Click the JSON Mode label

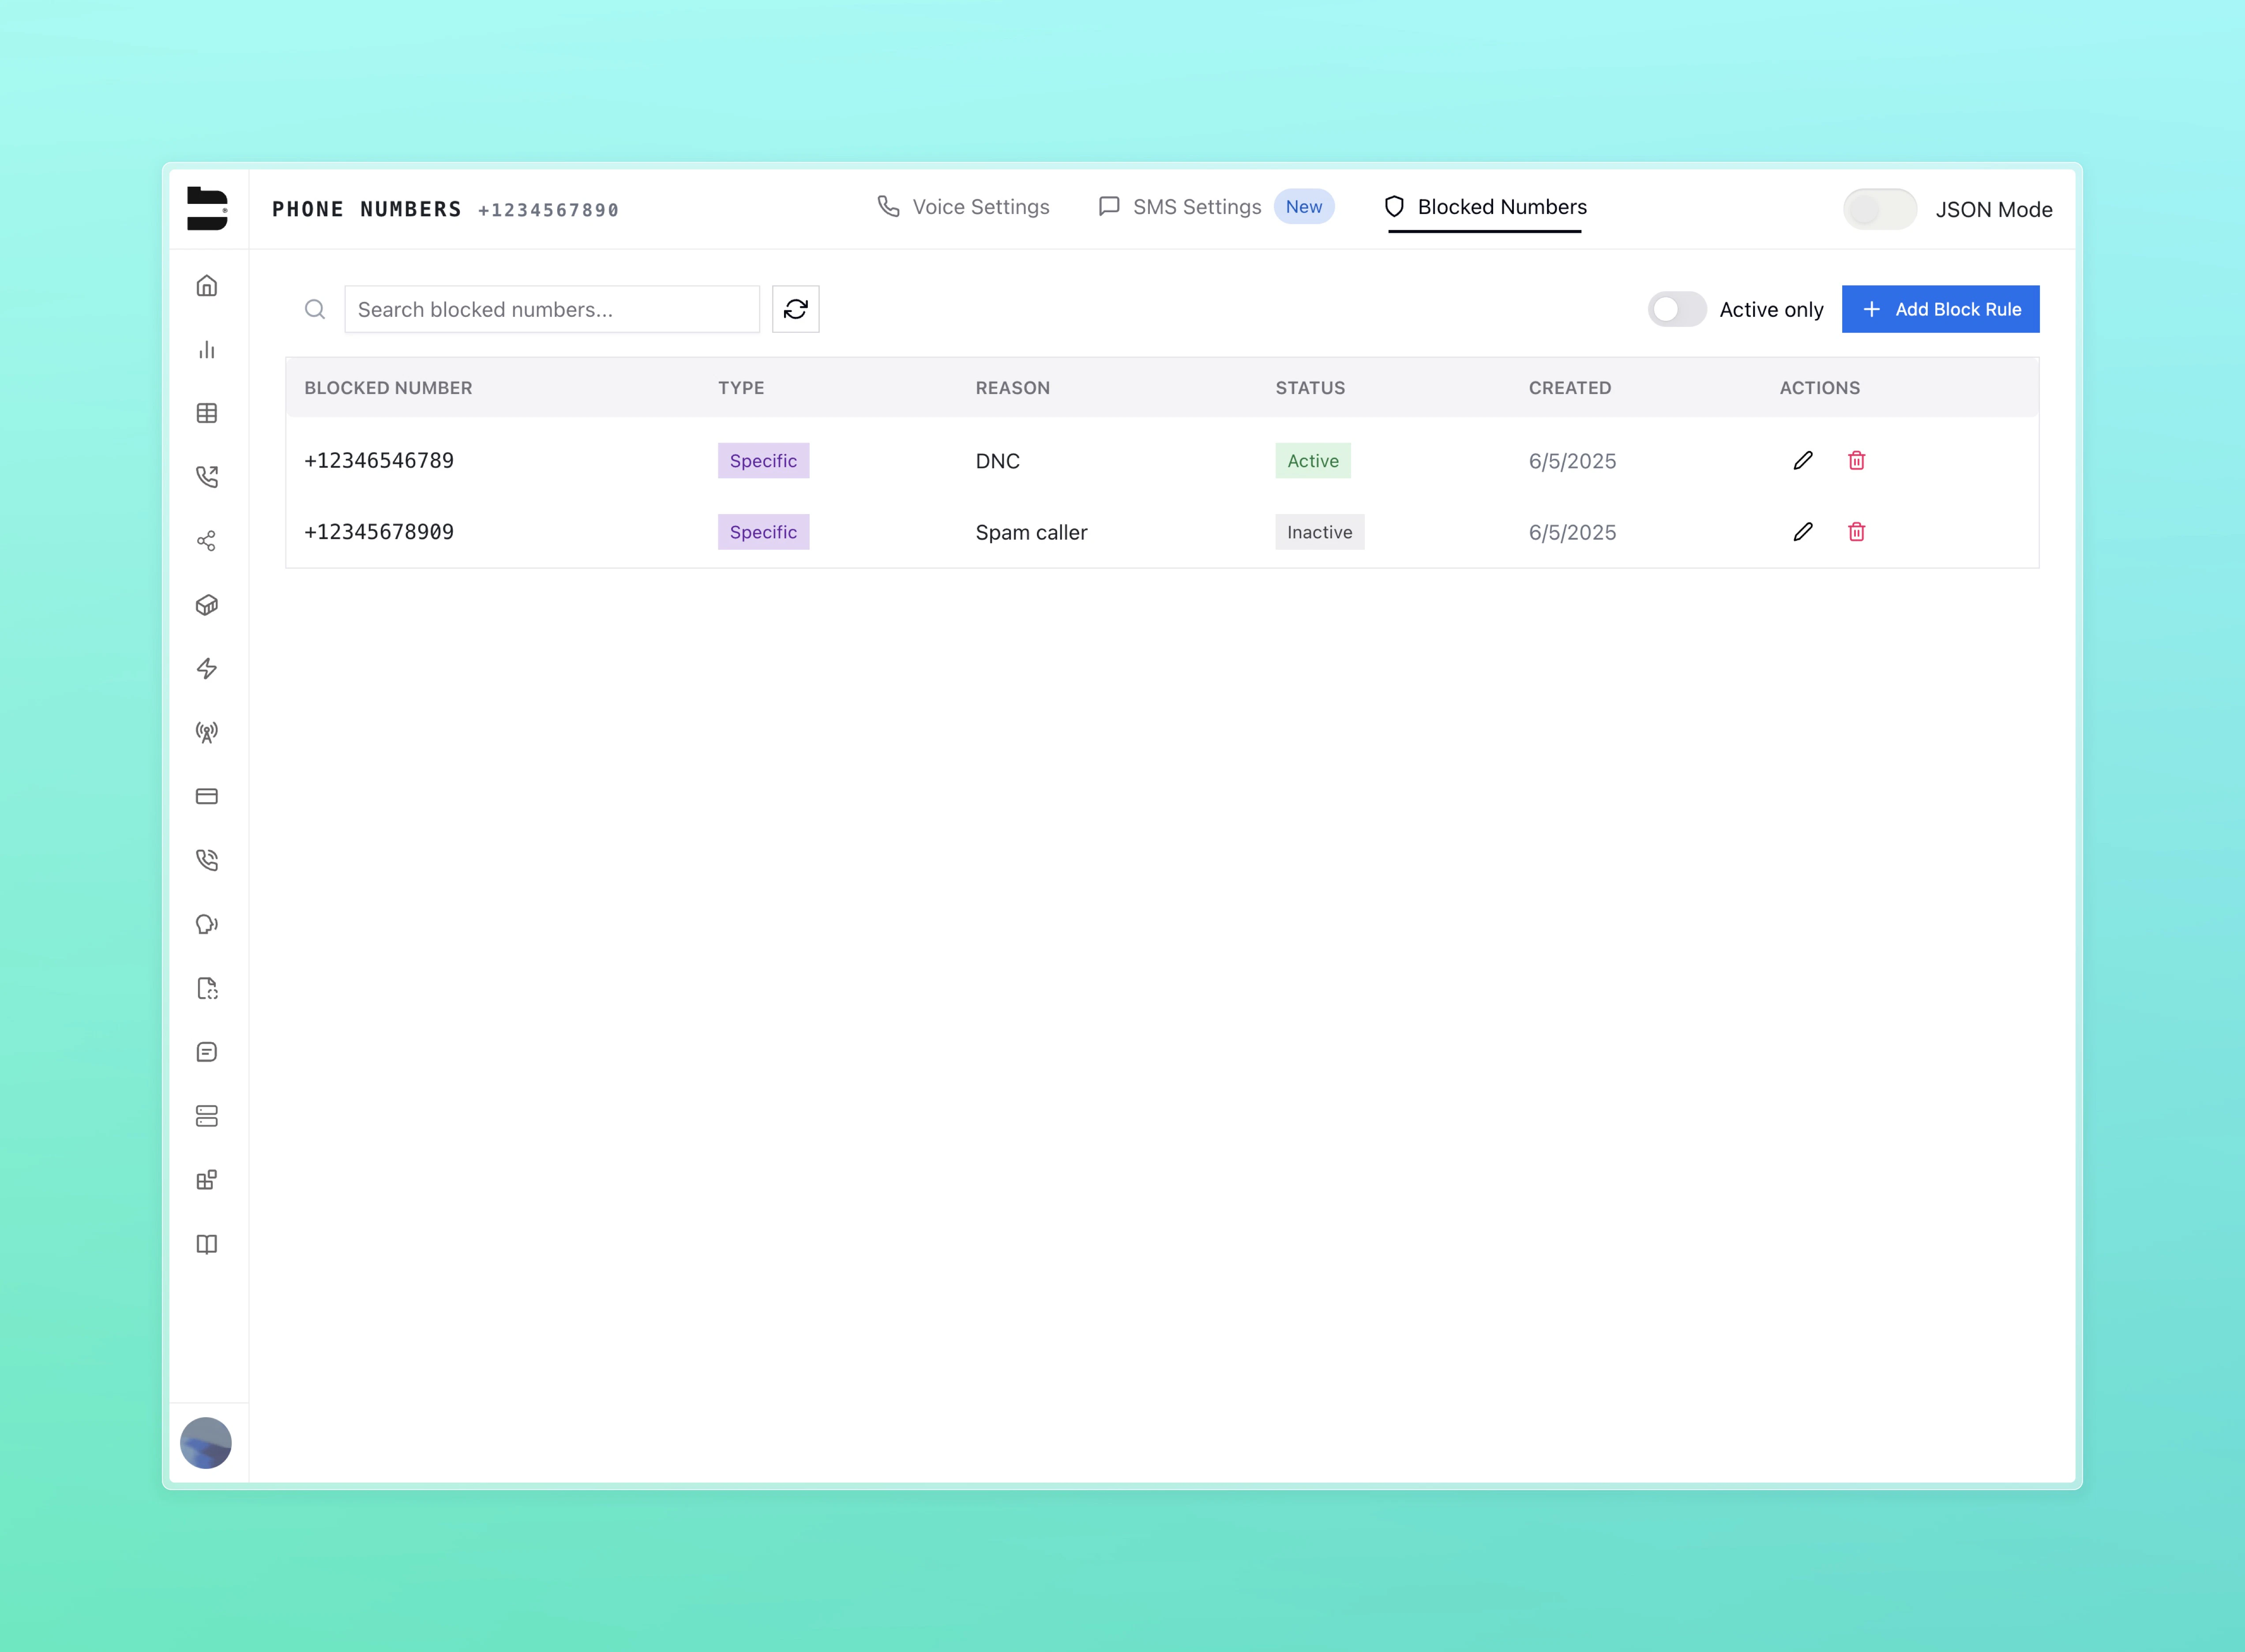[1994, 210]
